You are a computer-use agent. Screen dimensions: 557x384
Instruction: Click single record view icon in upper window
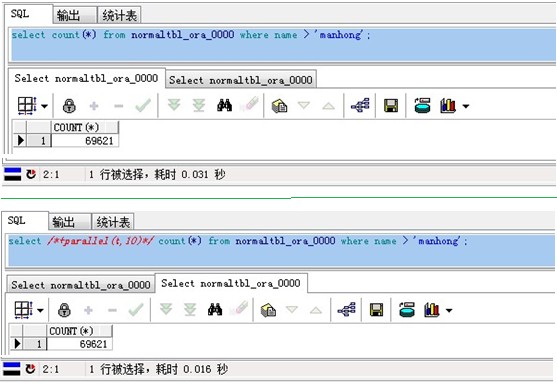(x=280, y=106)
